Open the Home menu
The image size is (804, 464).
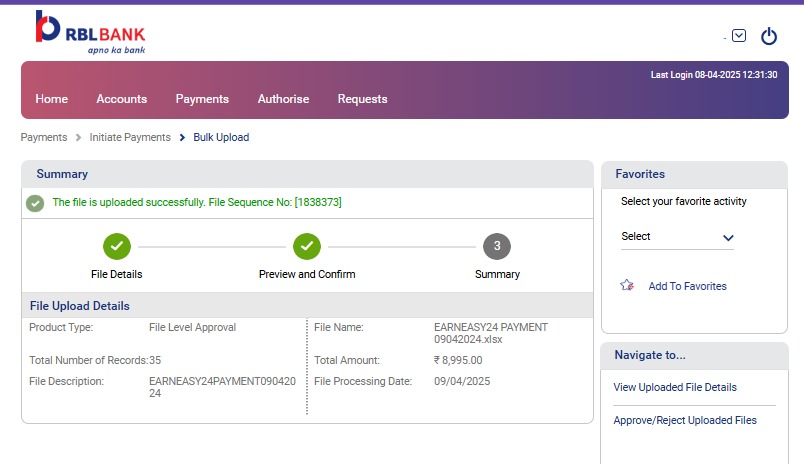tap(51, 99)
